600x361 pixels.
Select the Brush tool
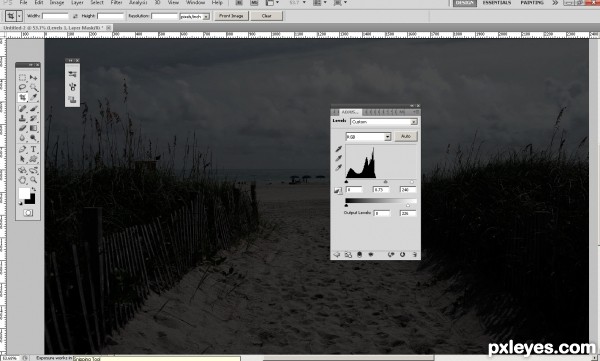[33, 109]
